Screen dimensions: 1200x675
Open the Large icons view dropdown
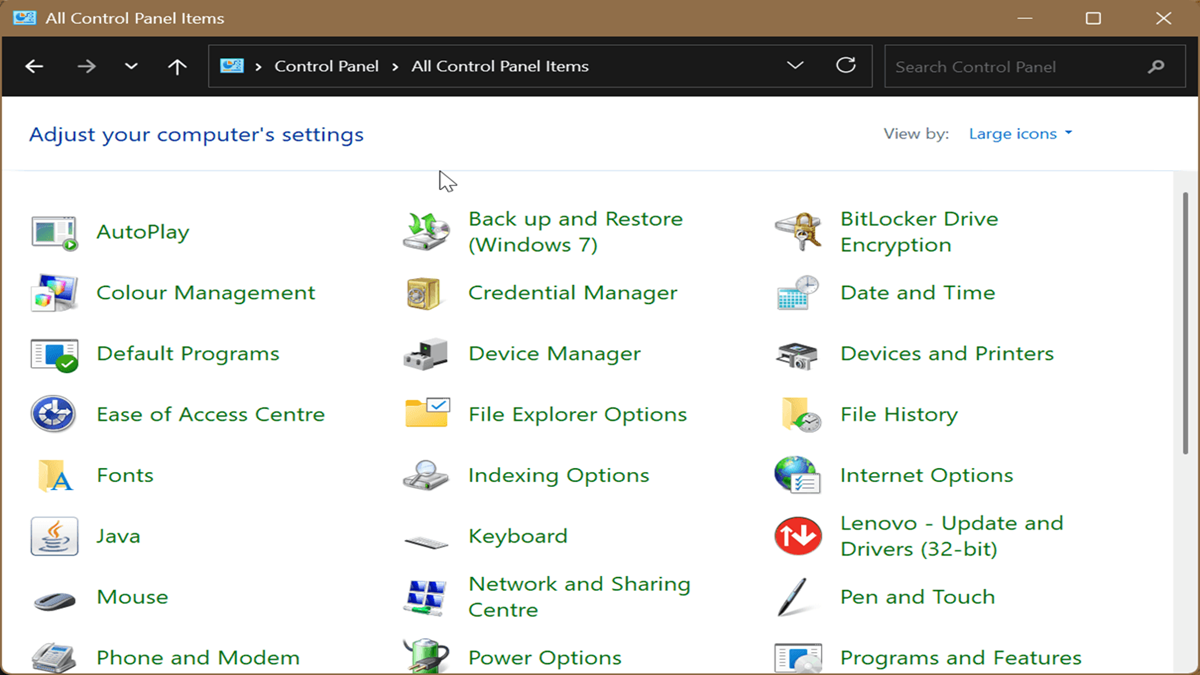pyautogui.click(x=1020, y=134)
